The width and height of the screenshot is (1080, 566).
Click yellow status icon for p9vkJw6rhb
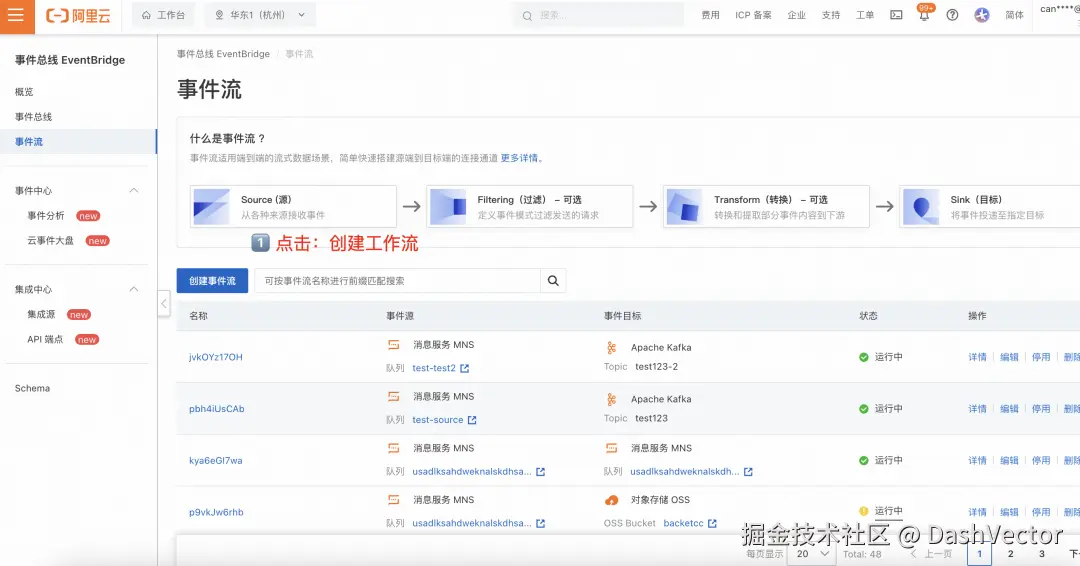pyautogui.click(x=863, y=511)
